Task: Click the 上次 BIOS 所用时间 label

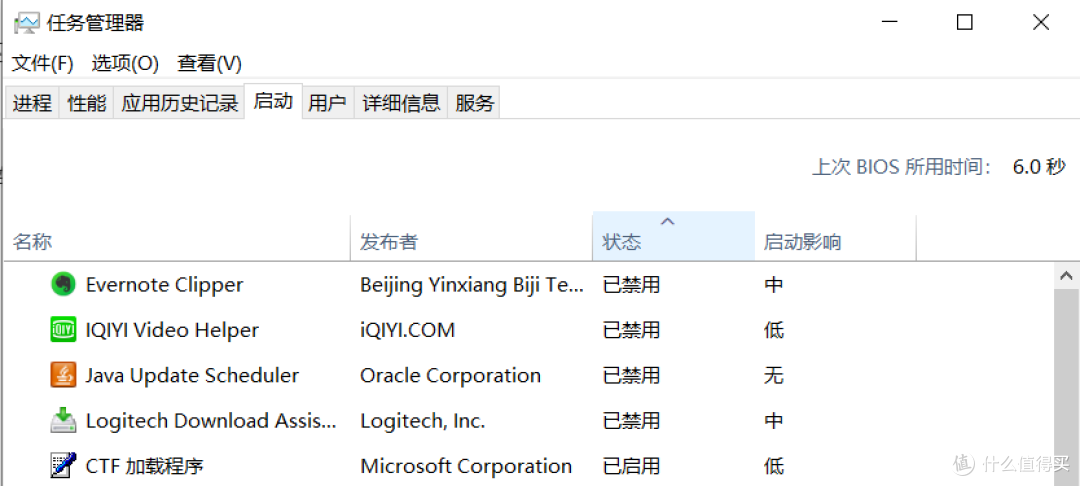Action: click(x=902, y=167)
